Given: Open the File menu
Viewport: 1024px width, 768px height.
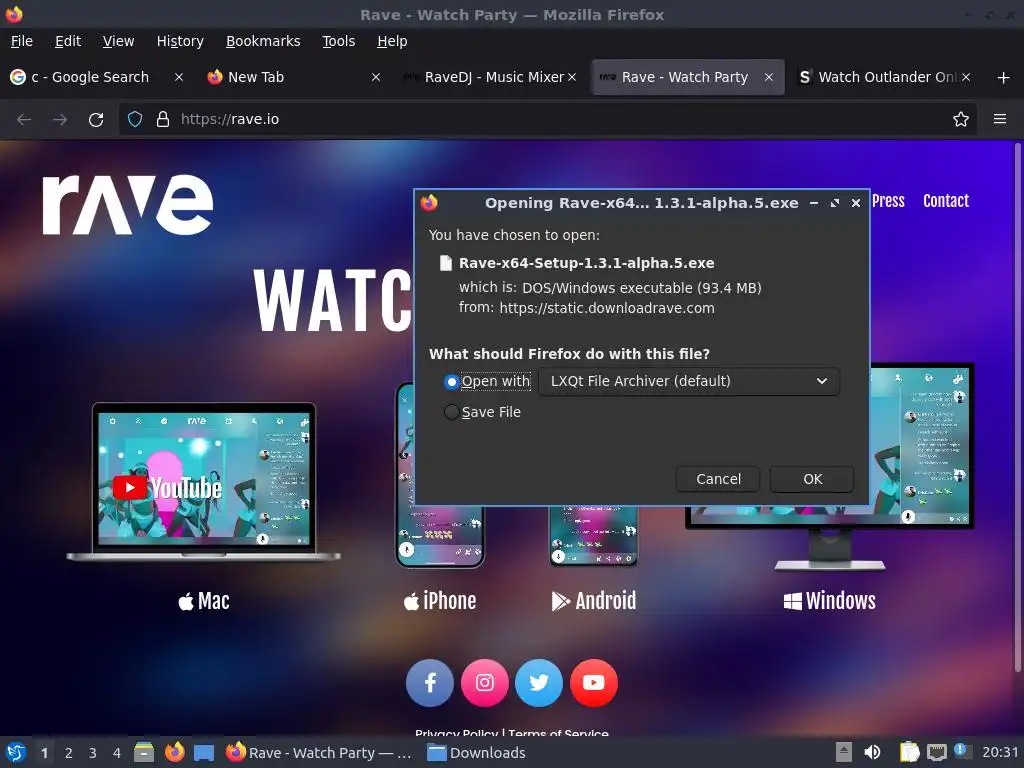Looking at the screenshot, I should 22,41.
